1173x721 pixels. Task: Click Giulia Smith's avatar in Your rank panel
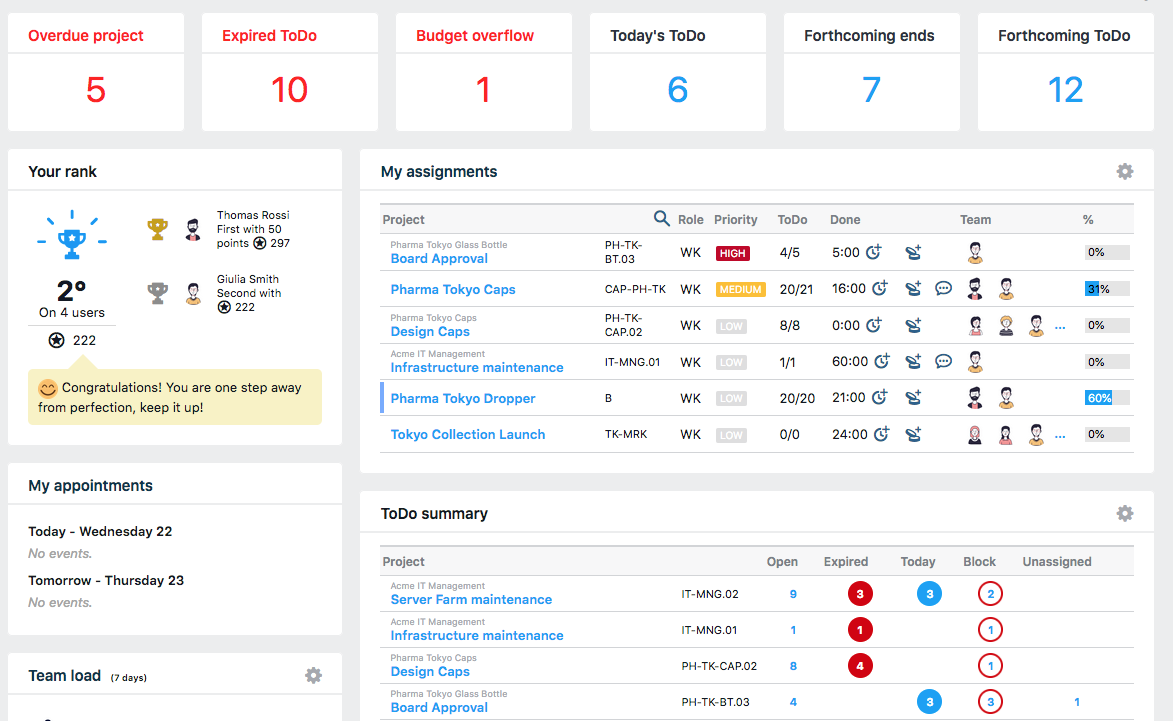[x=193, y=293]
